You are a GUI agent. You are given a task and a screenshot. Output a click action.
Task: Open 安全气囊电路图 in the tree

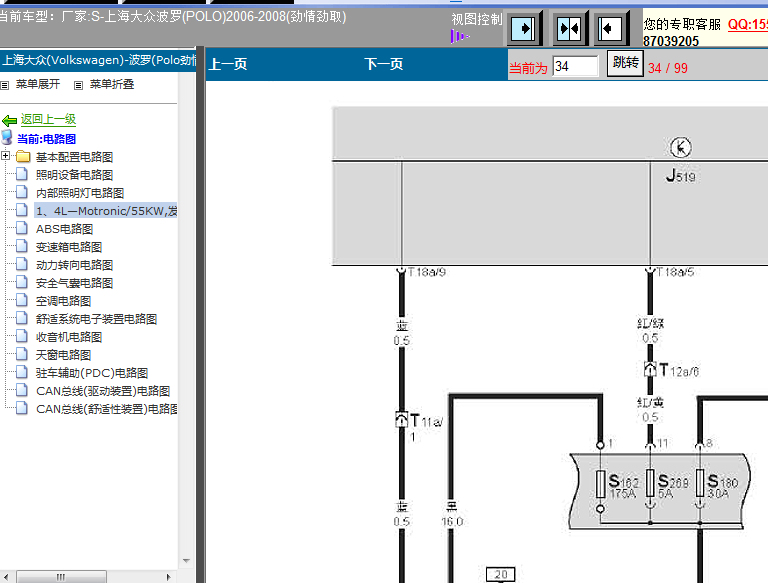[74, 283]
